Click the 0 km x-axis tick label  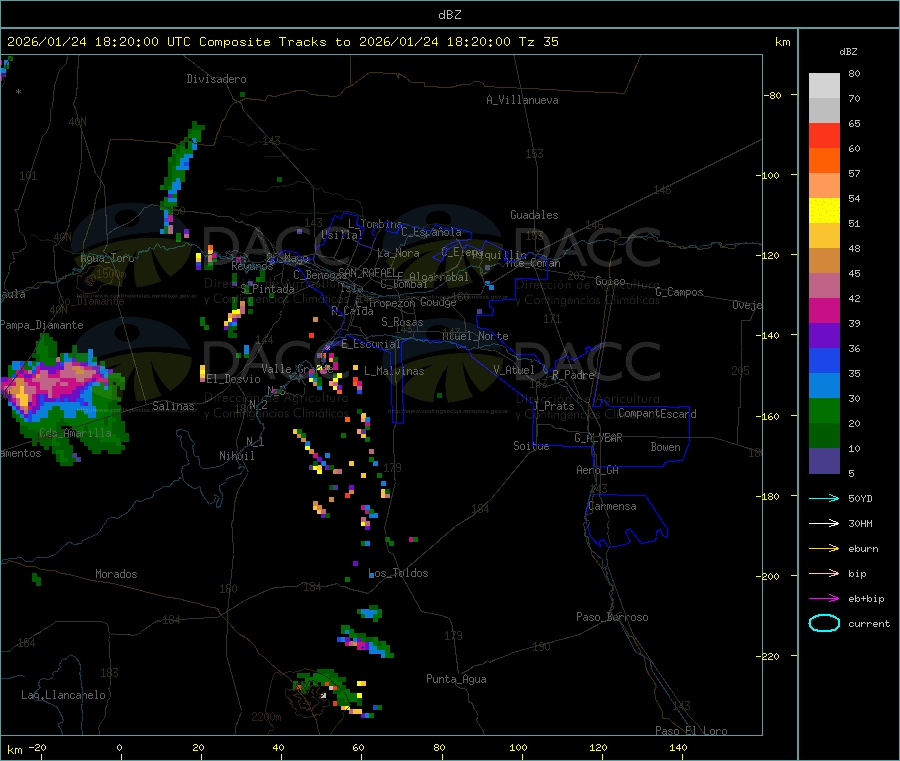[119, 747]
